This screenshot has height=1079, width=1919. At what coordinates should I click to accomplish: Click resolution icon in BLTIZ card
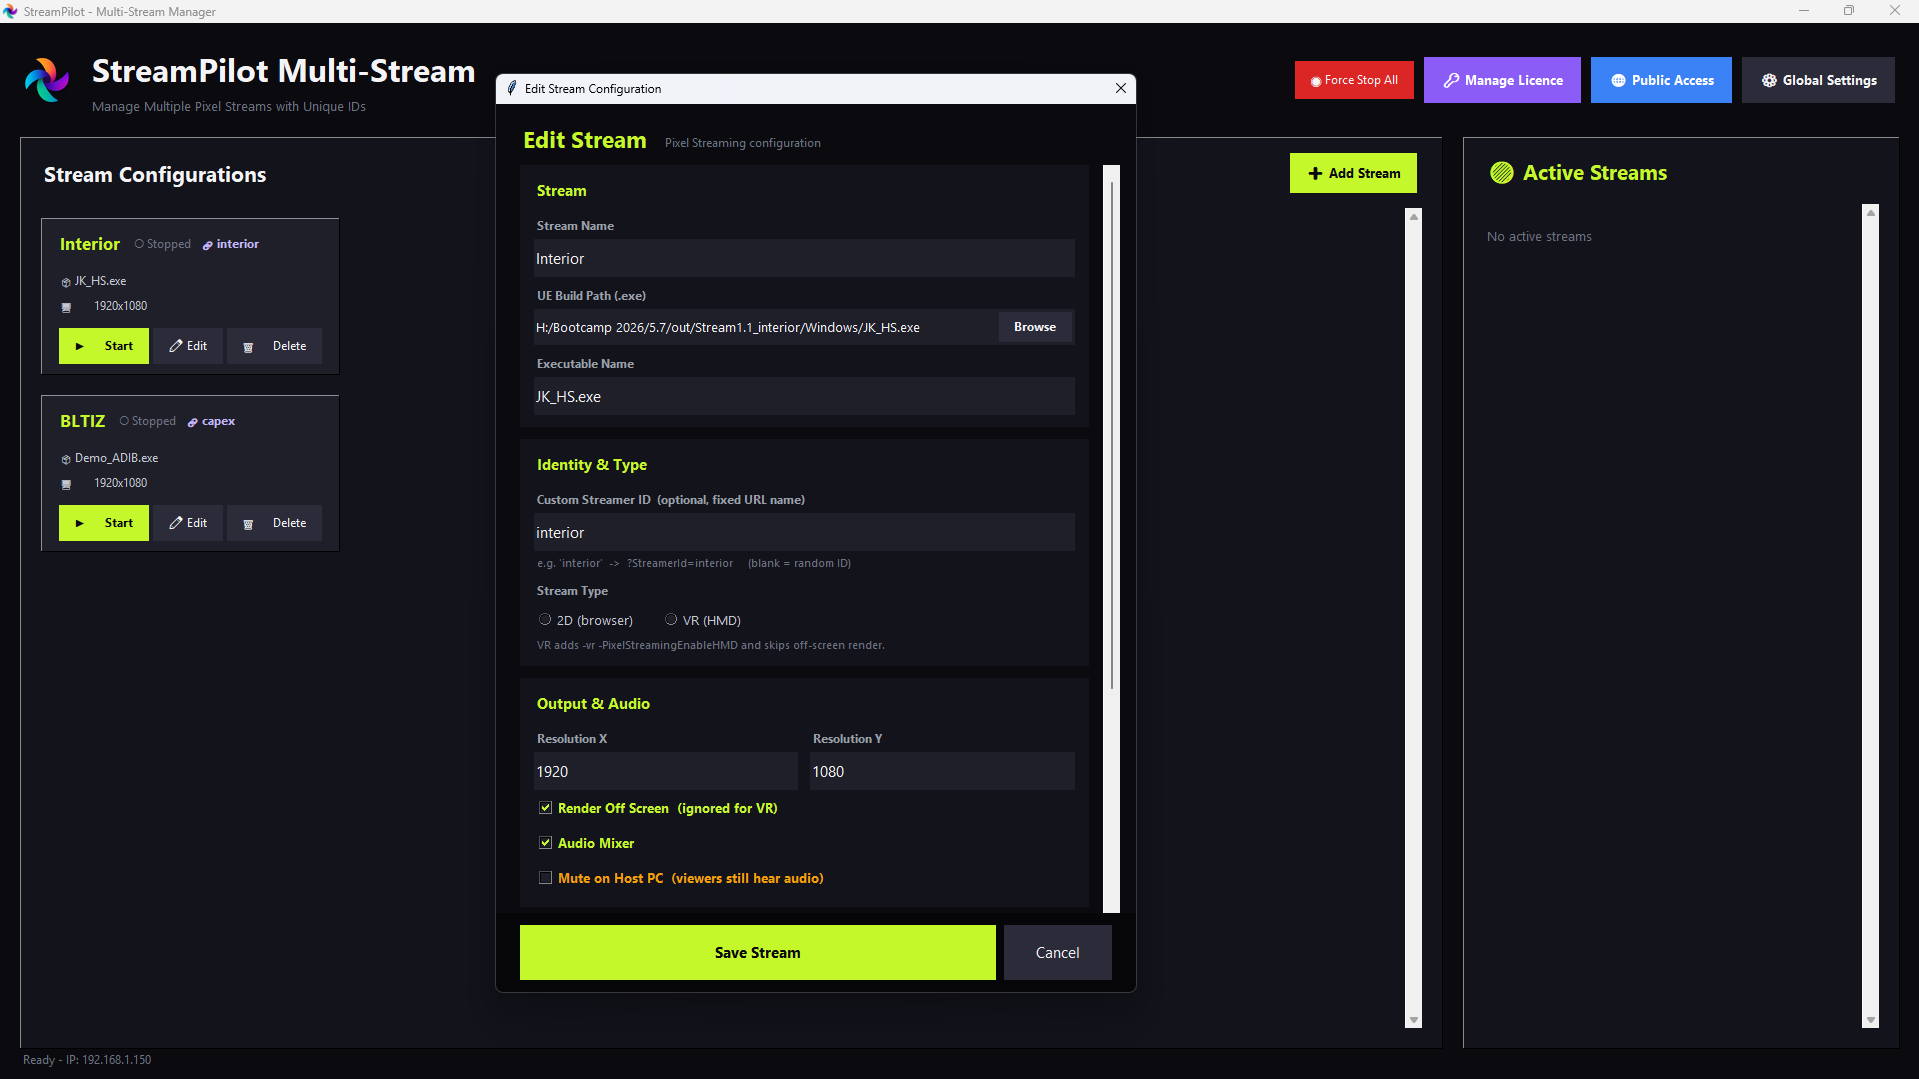(67, 484)
